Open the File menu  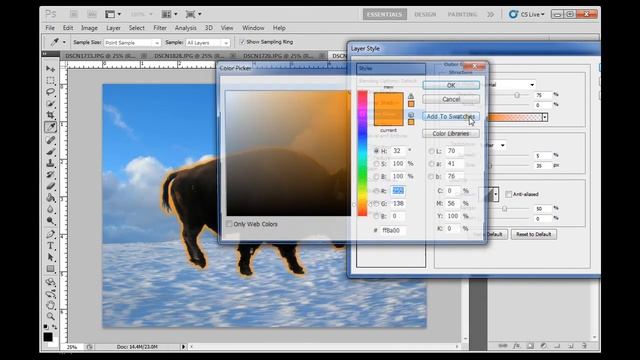pyautogui.click(x=50, y=28)
